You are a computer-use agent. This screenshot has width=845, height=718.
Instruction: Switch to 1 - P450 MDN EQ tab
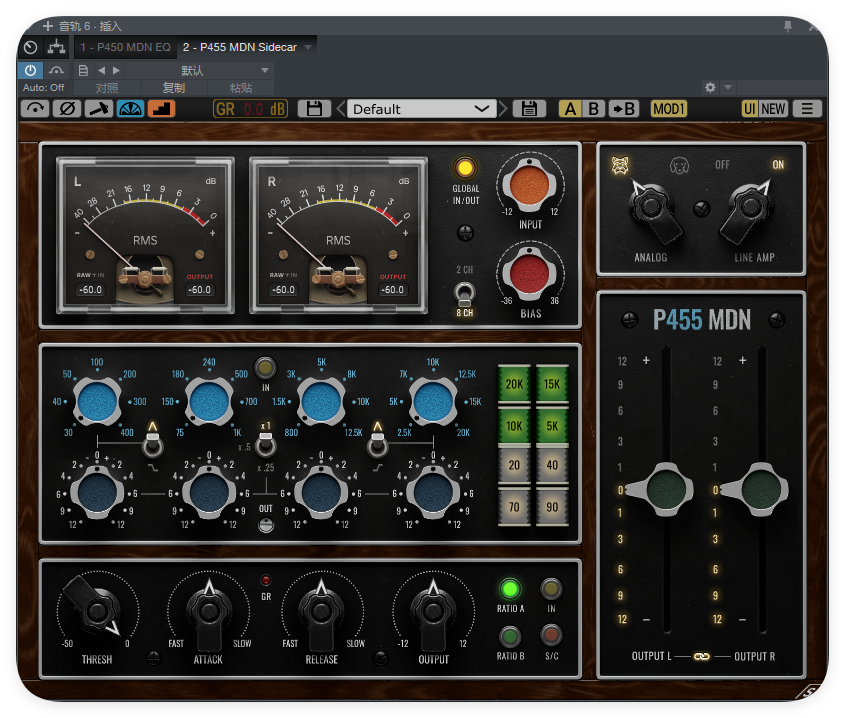click(x=125, y=47)
